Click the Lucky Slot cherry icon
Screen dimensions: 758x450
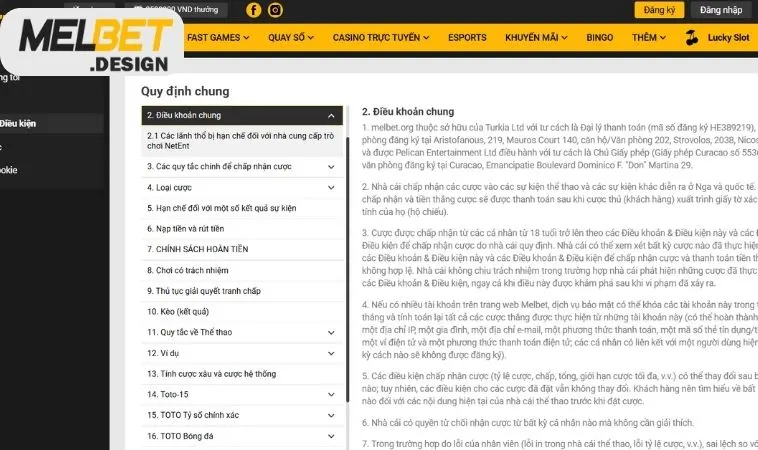click(x=692, y=38)
